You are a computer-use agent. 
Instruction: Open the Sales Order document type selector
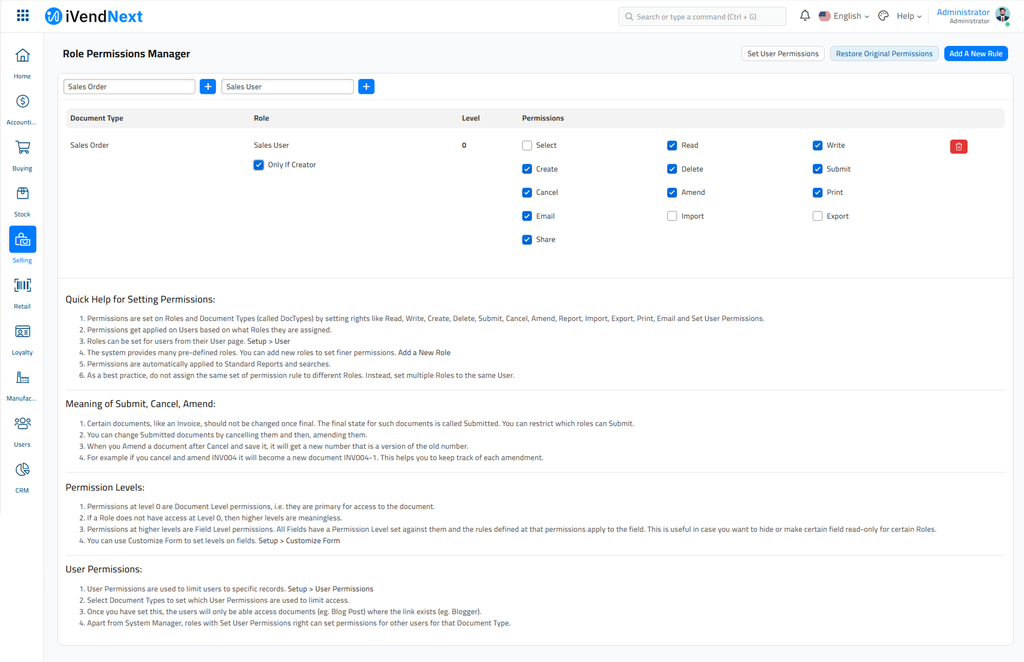[128, 86]
